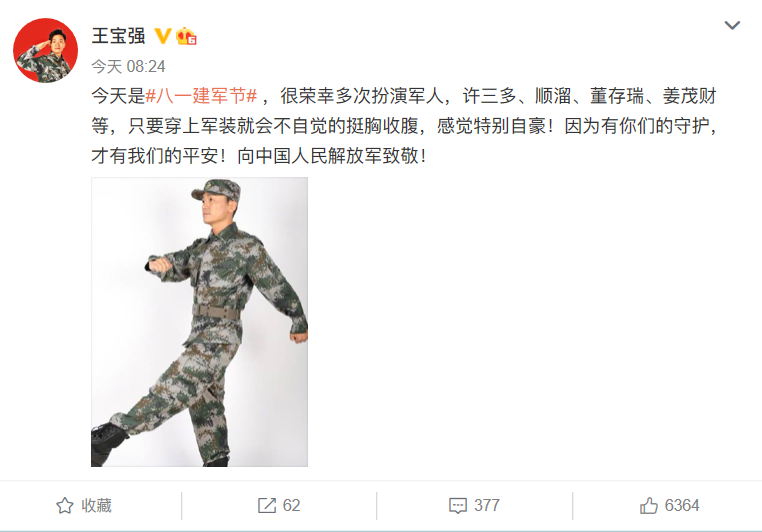
Task: Enlarge the marching soldier photo thumbnail
Action: tap(199, 322)
